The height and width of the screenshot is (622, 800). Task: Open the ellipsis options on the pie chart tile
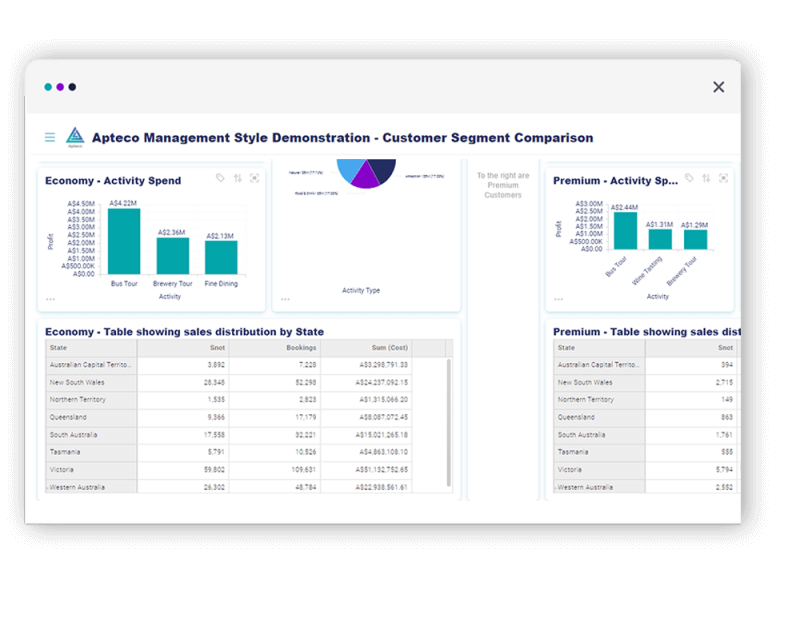(x=285, y=298)
